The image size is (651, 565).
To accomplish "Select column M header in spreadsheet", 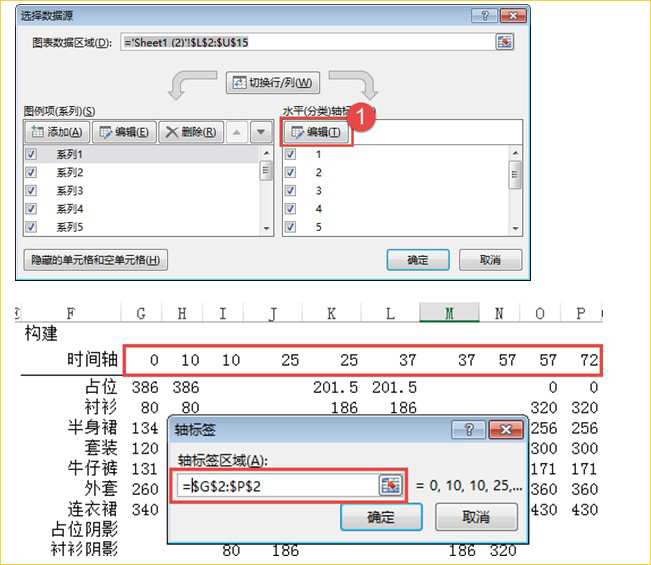I will click(x=449, y=313).
